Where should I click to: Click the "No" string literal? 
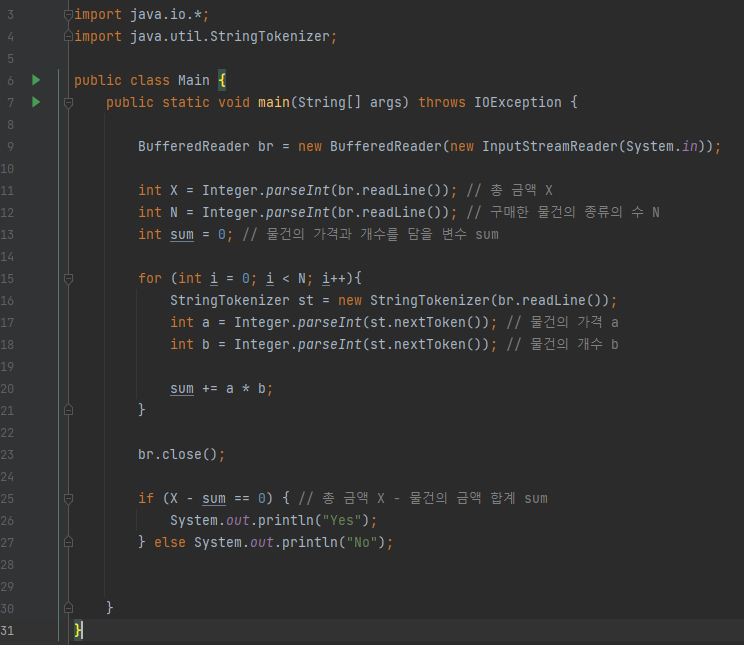362,542
